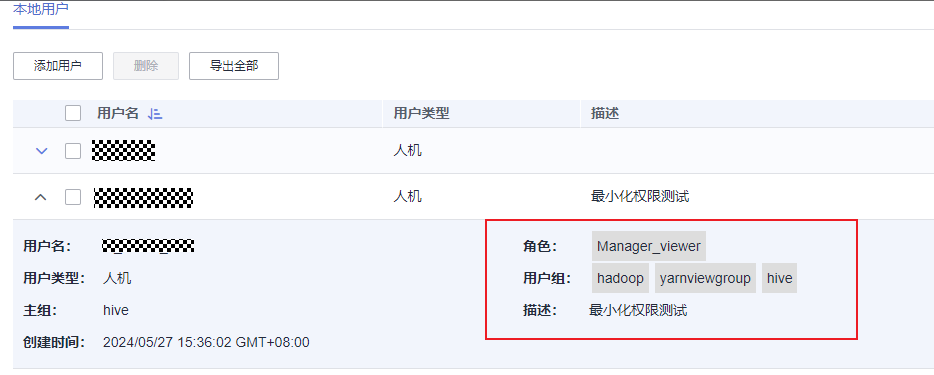
Task: Click the 导出全部 button
Action: point(234,65)
